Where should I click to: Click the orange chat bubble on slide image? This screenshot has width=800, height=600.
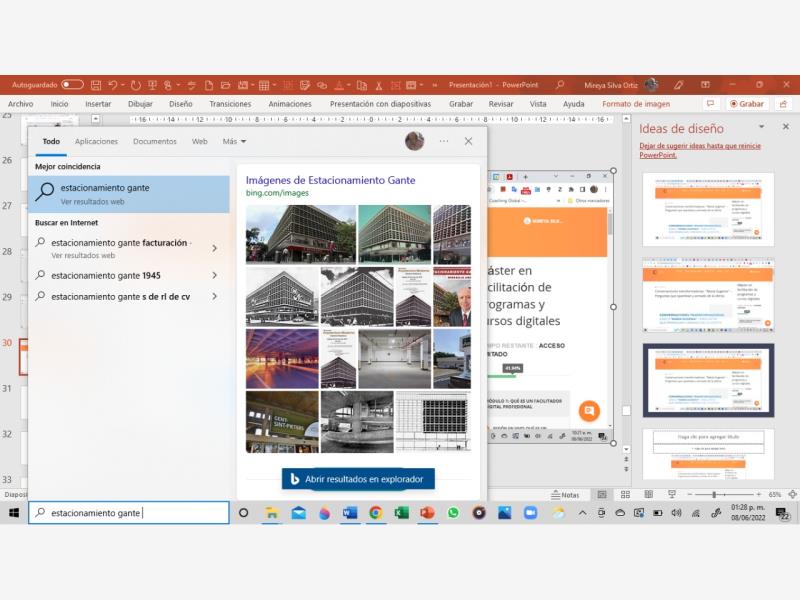click(x=589, y=411)
